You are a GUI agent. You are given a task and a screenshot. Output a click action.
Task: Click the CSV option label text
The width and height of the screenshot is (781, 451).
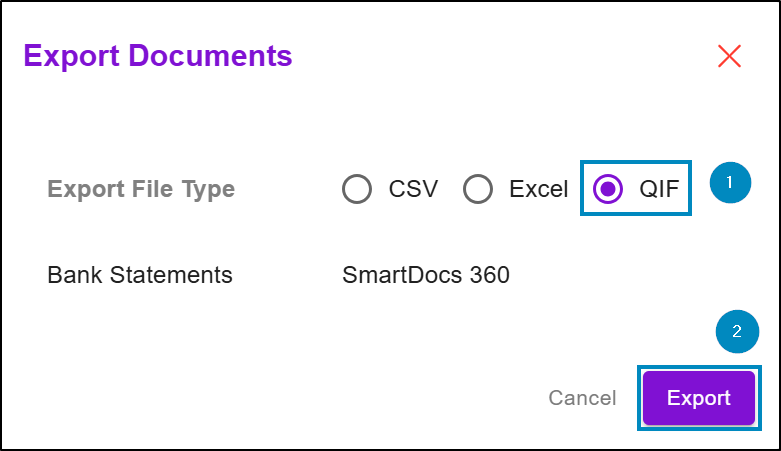[x=413, y=189]
